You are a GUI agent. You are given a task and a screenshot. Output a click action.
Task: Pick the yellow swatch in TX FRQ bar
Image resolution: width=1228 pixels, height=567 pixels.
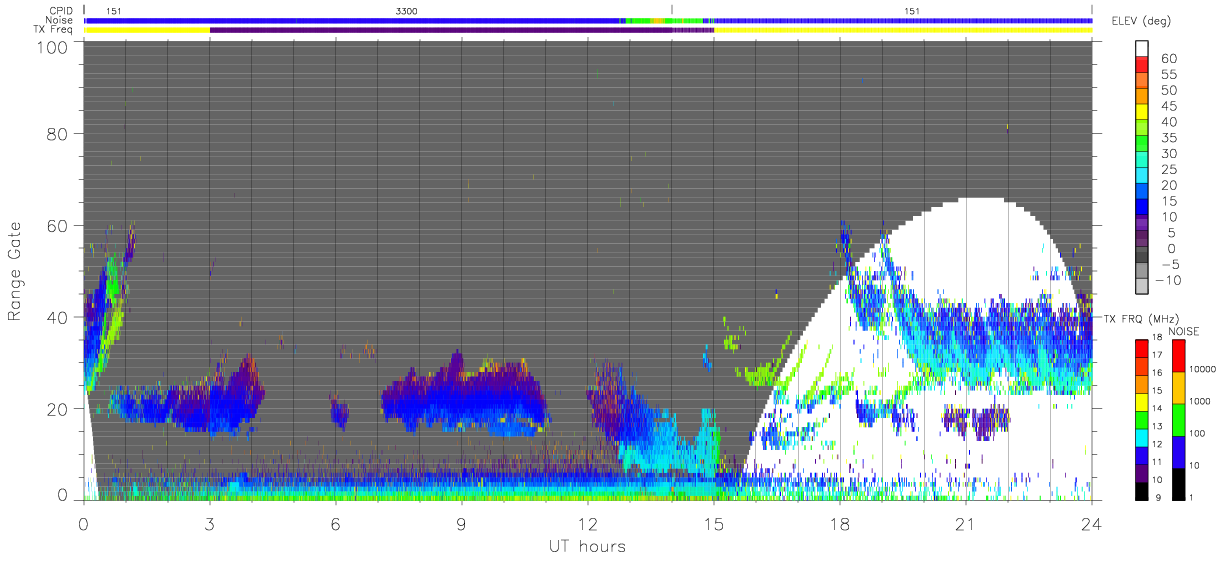coord(1143,401)
